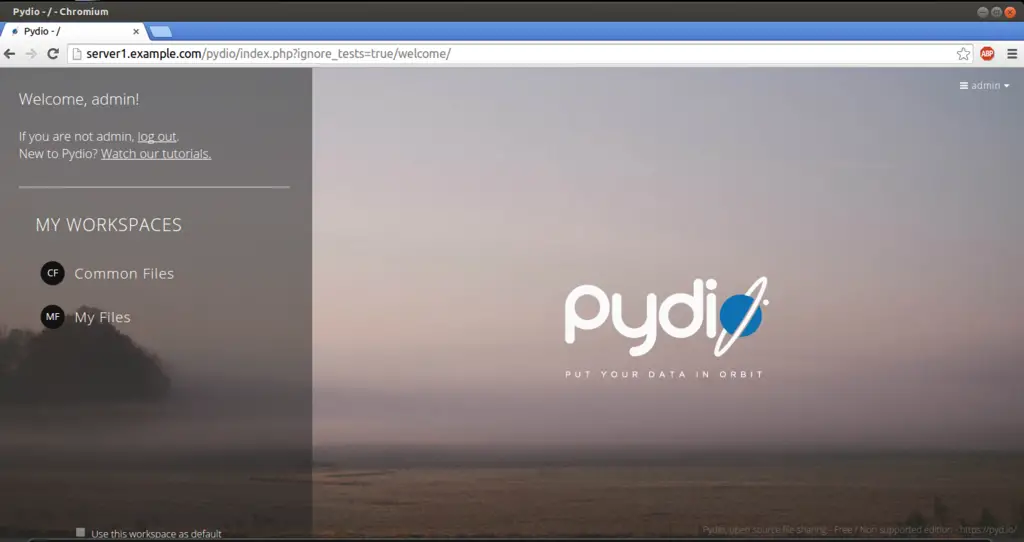Screen dimensions: 1024x542
Task: Open the Common Files workspace
Action: coord(124,274)
